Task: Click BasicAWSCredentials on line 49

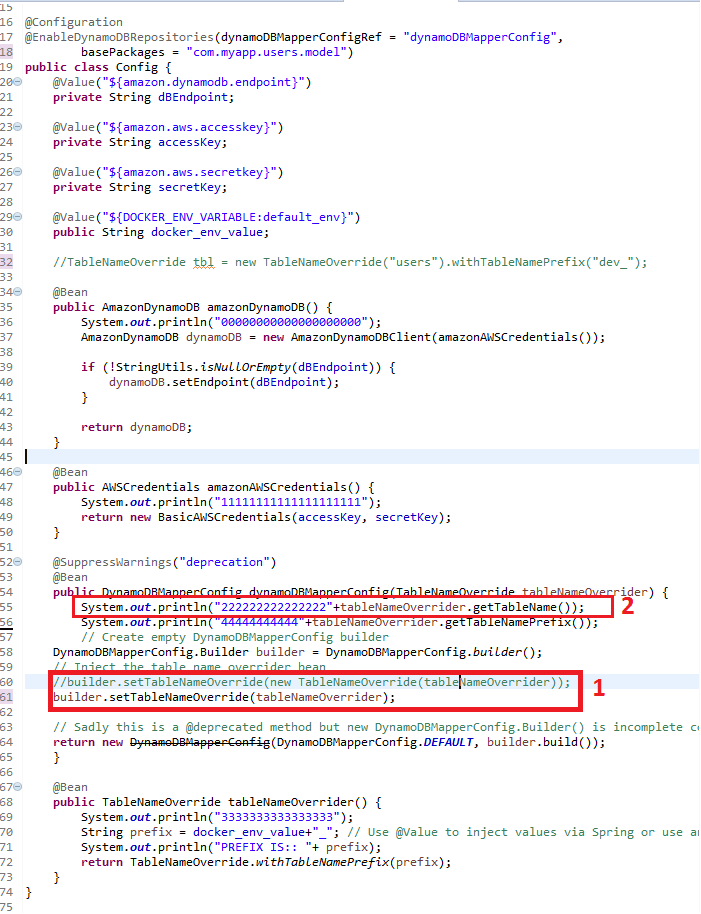Action: click(x=224, y=518)
